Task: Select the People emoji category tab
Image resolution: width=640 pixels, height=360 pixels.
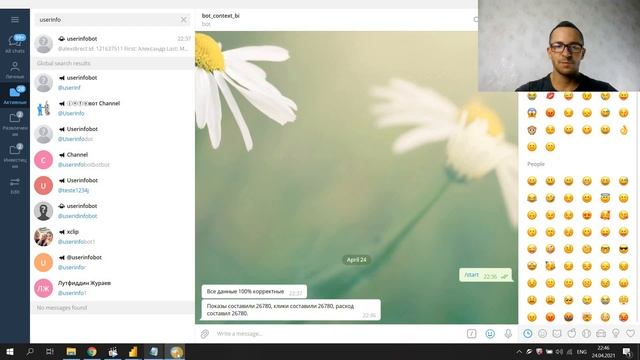Action: tap(542, 334)
